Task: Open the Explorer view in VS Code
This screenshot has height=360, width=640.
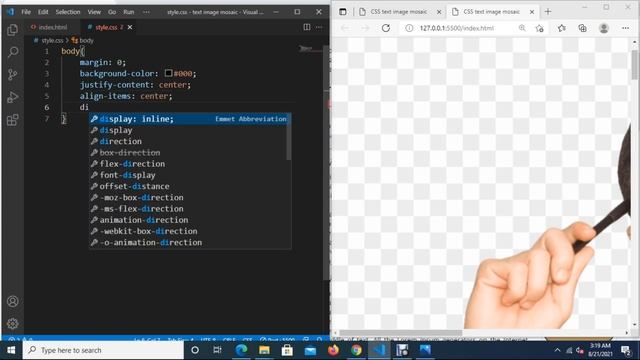Action: (13, 29)
